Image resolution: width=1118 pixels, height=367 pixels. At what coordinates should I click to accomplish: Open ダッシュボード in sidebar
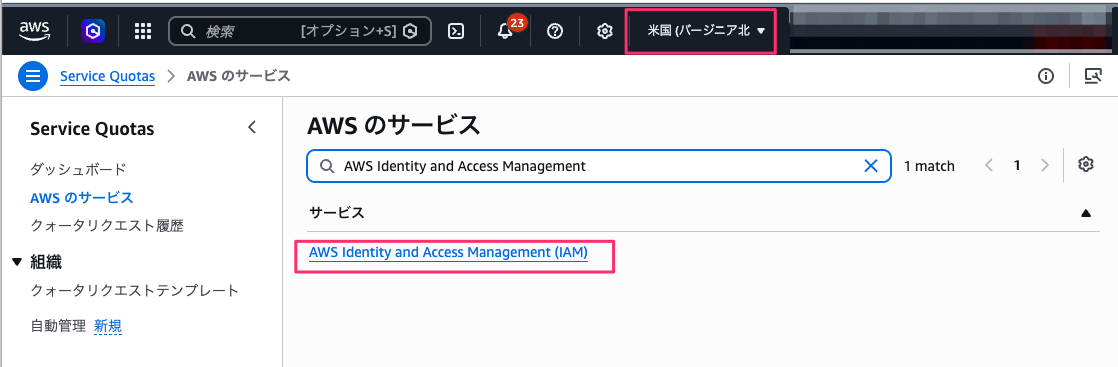click(78, 170)
